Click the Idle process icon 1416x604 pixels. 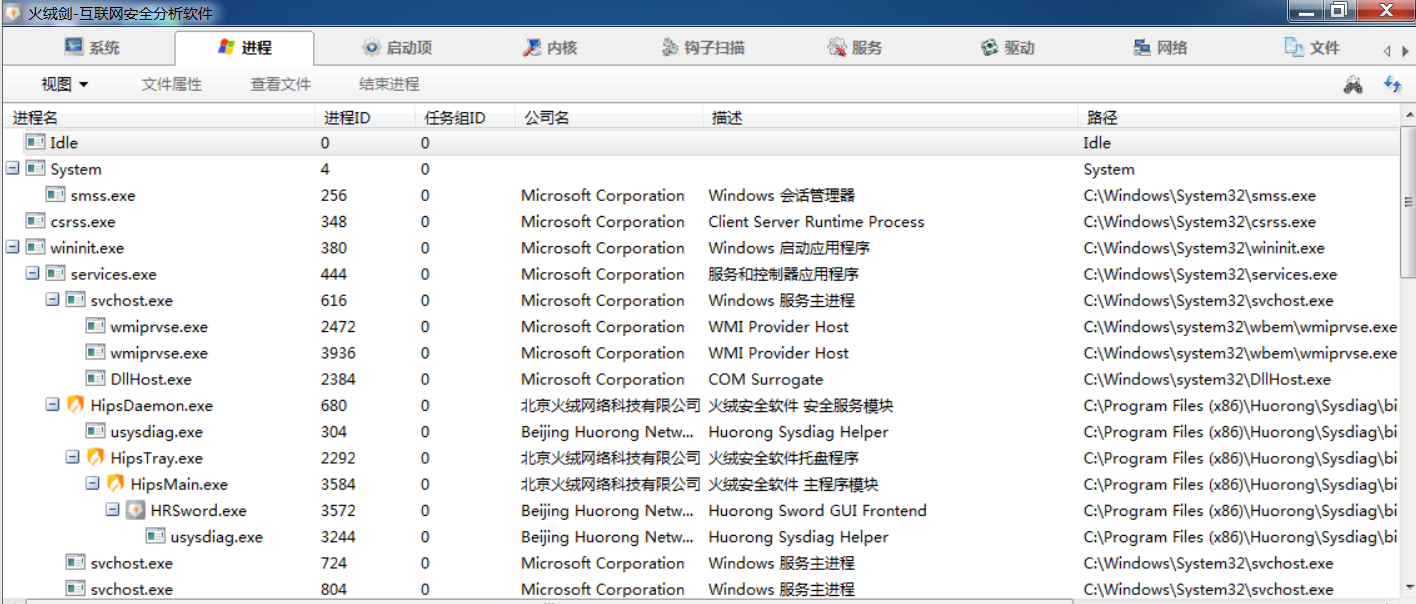coord(35,143)
